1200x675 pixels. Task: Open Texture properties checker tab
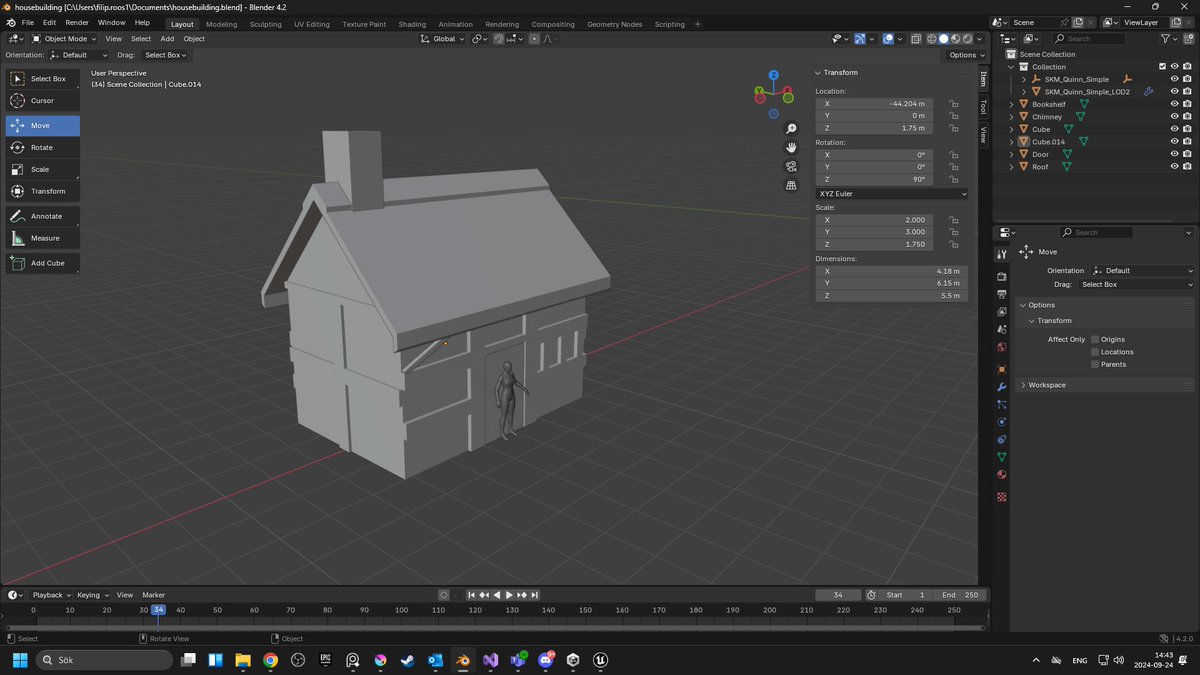1001,497
